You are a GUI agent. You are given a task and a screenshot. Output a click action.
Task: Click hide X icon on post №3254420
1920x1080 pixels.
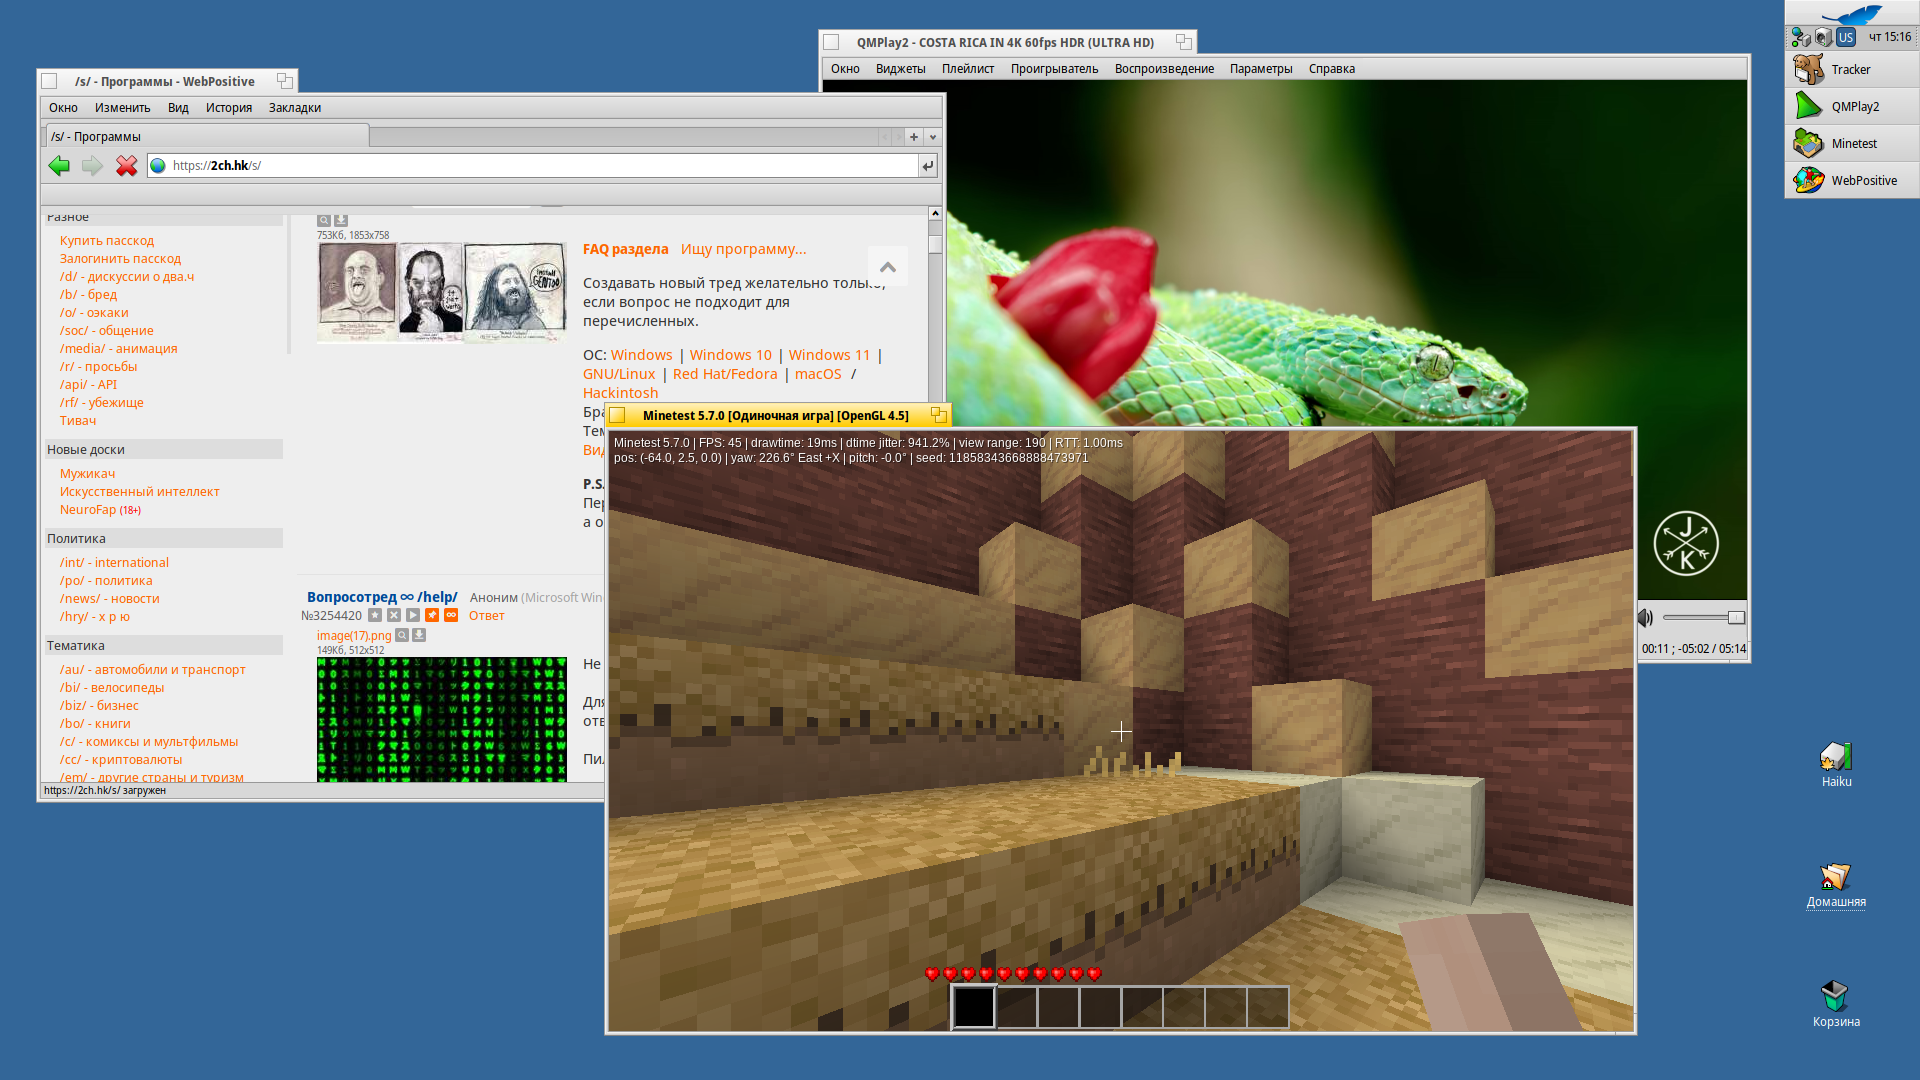click(x=394, y=616)
